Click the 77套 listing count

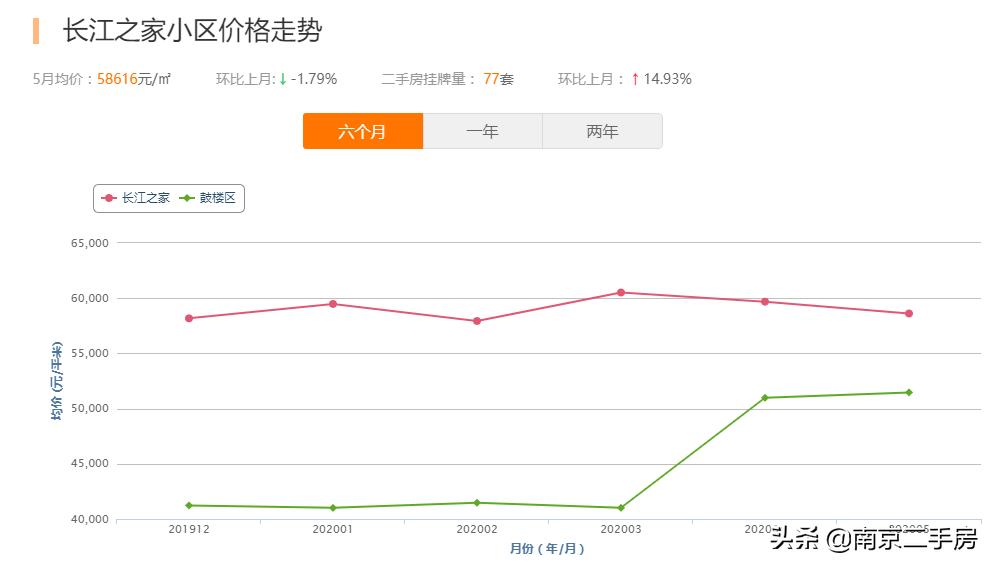[x=498, y=79]
